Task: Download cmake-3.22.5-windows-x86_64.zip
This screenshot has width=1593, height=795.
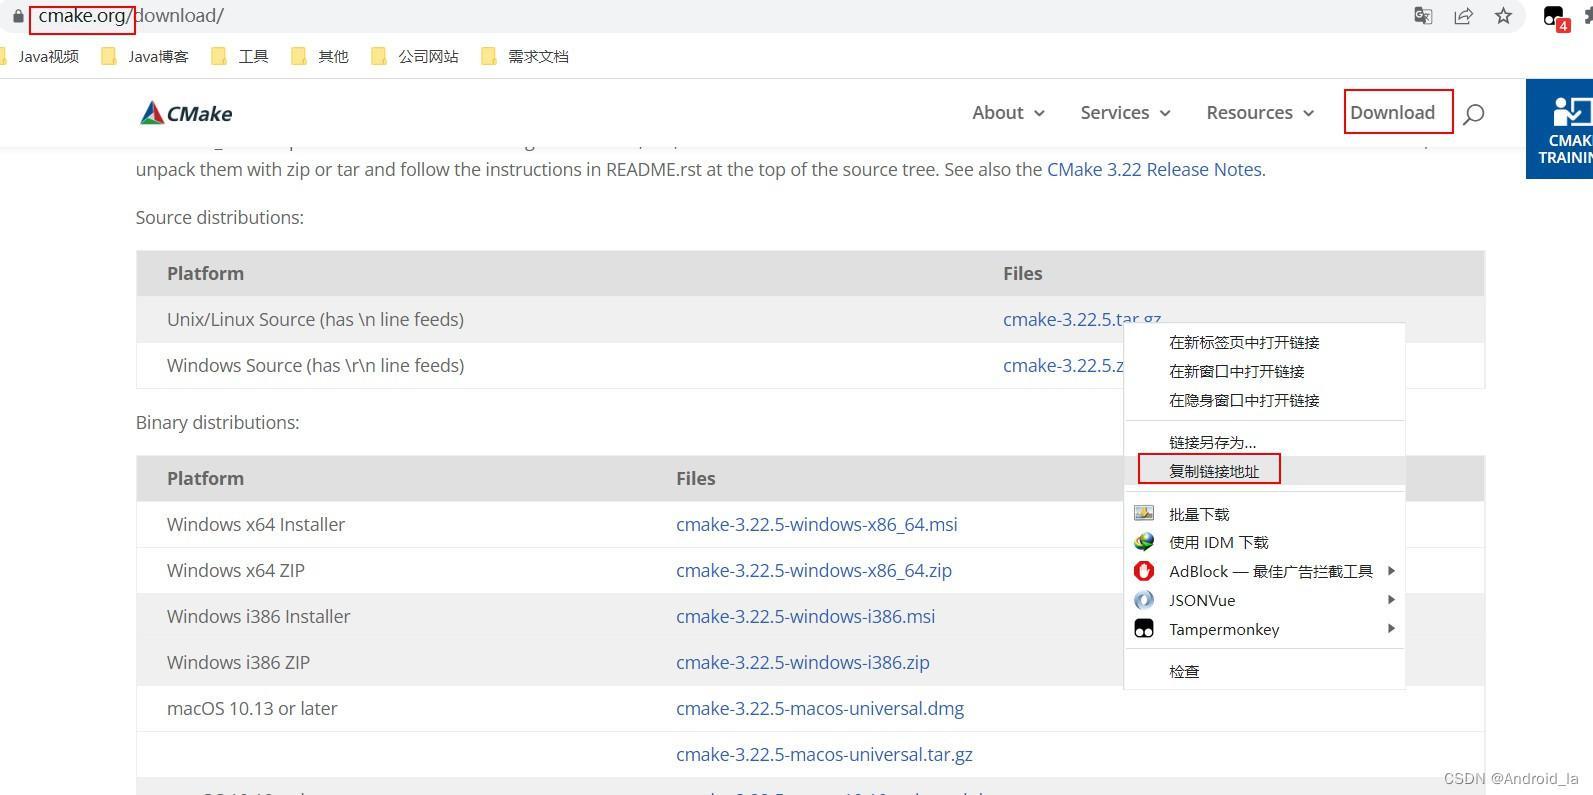Action: [x=814, y=570]
